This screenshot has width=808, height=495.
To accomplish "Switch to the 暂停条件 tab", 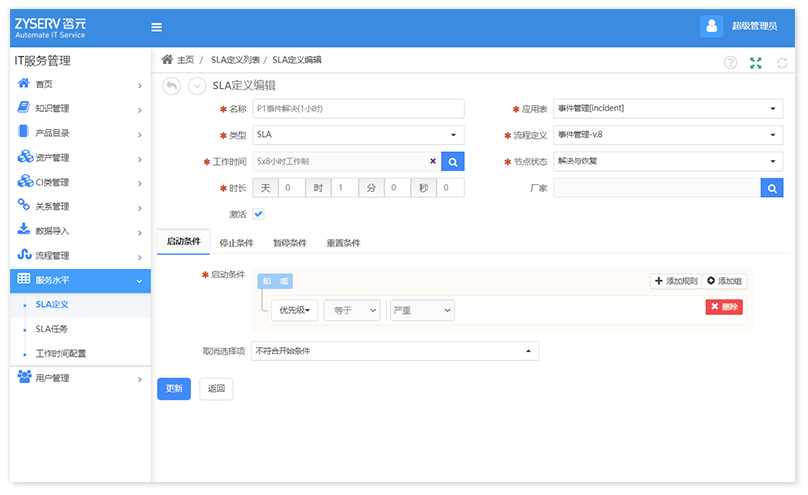I will point(290,243).
